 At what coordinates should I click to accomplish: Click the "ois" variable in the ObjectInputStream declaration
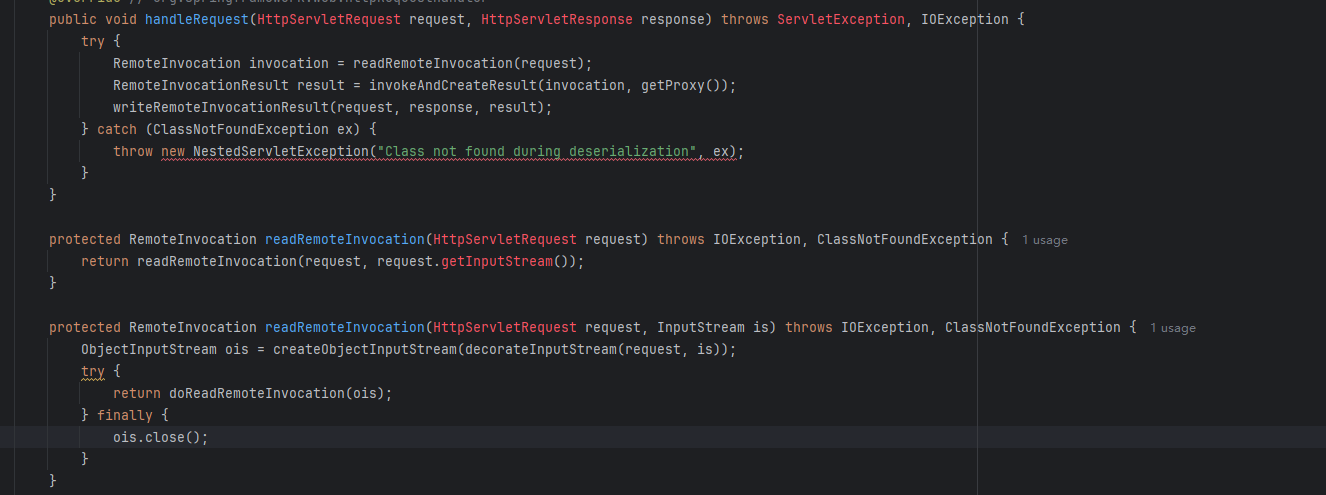[x=237, y=349]
